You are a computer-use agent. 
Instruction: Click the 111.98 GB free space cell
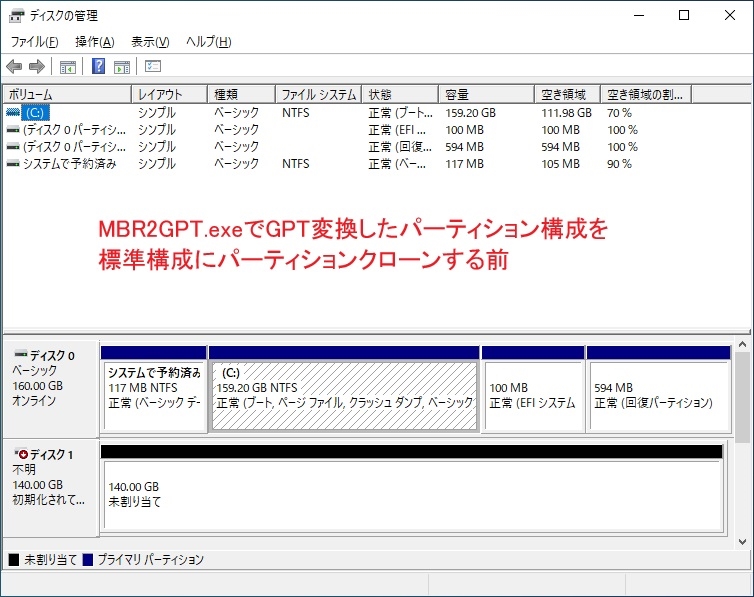pos(566,113)
